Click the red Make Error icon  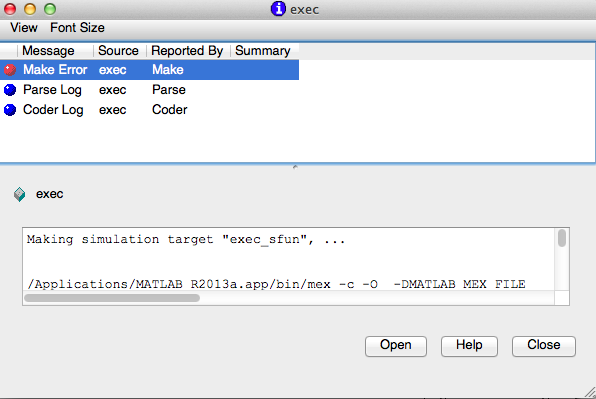tap(10, 70)
